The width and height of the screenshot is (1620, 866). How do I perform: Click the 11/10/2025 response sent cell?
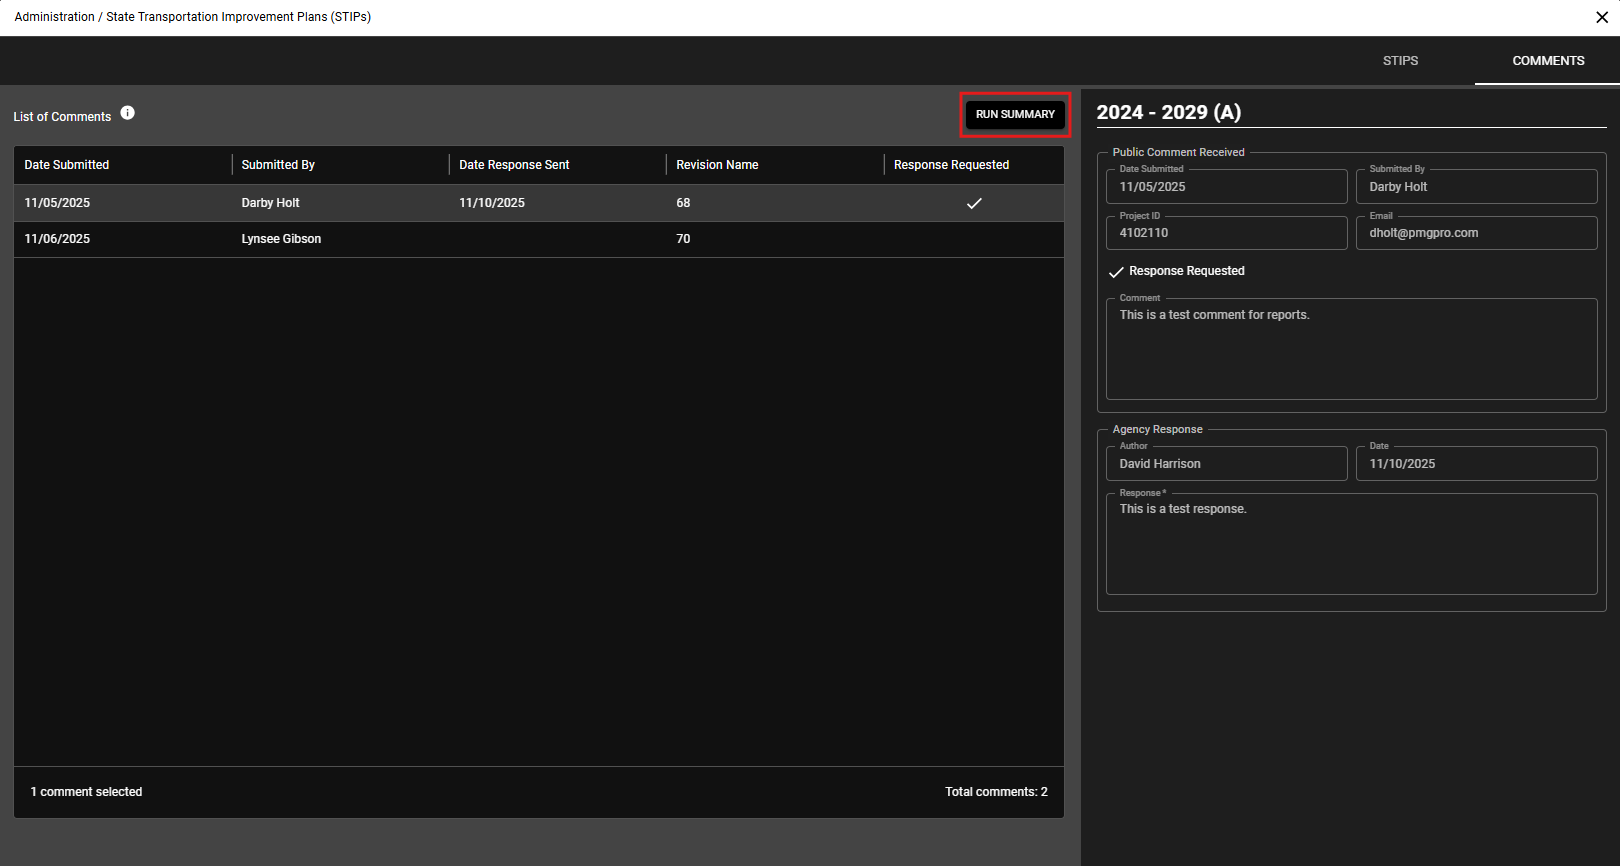point(492,203)
